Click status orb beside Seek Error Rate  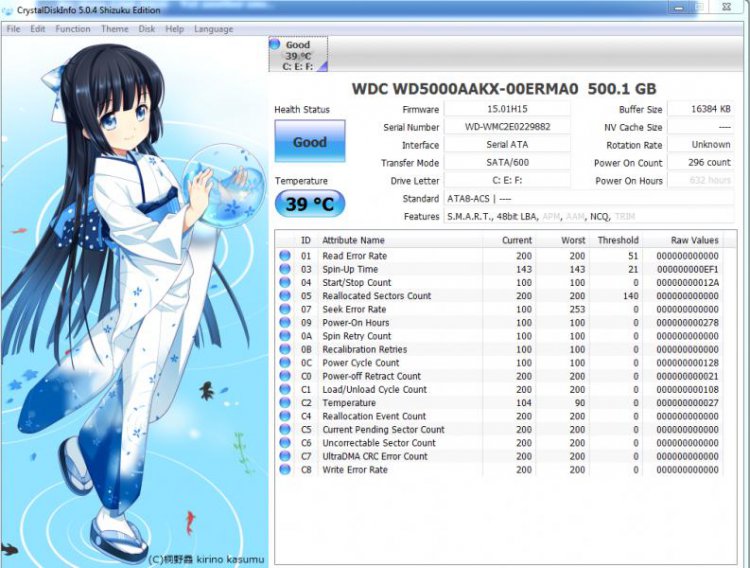(x=285, y=310)
